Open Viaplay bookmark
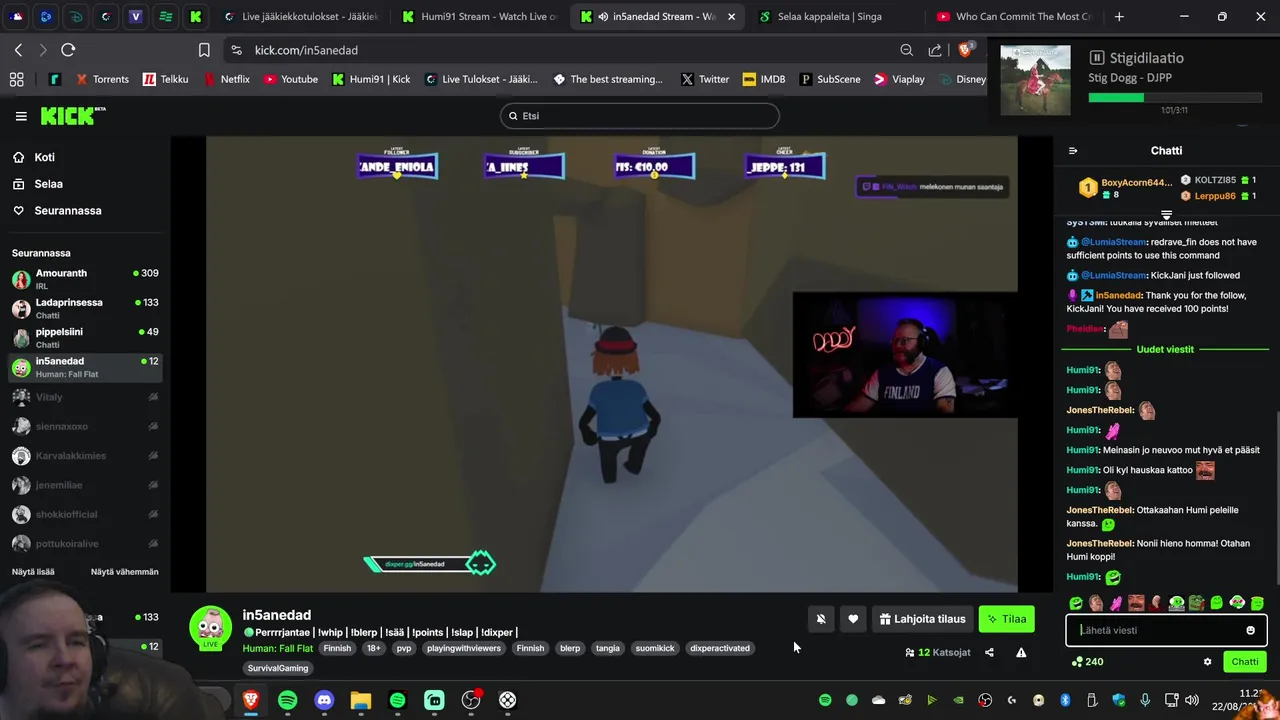This screenshot has height=720, width=1280. [899, 79]
